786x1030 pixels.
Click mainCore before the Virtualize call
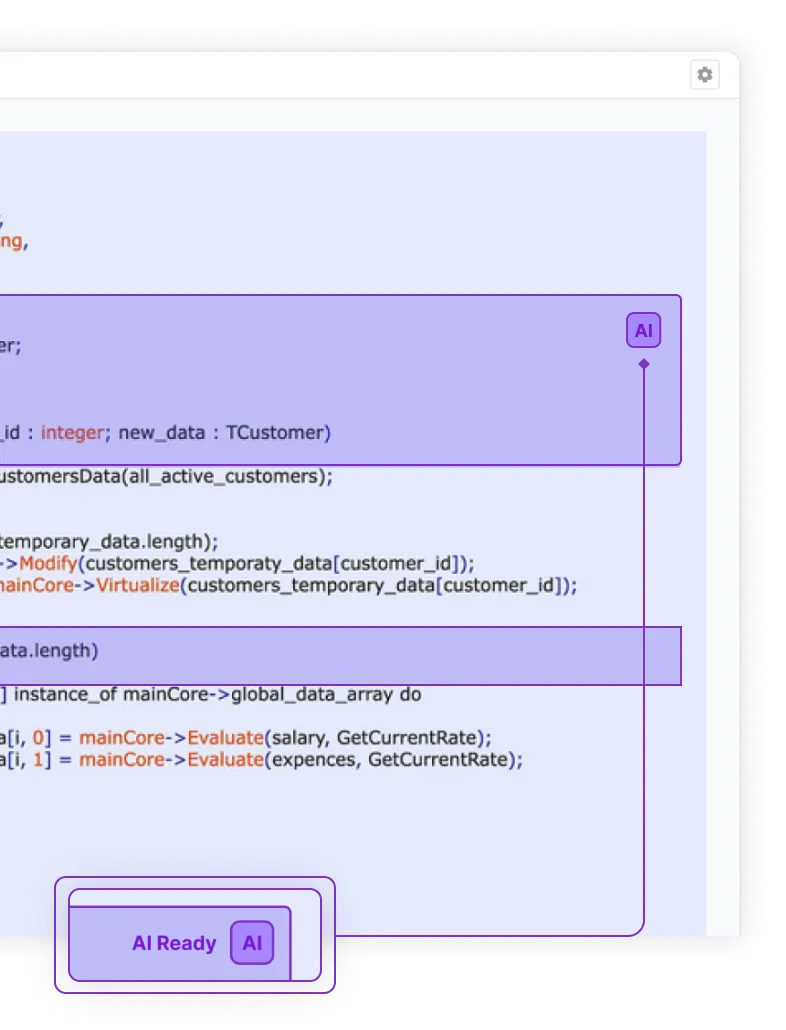(37, 585)
